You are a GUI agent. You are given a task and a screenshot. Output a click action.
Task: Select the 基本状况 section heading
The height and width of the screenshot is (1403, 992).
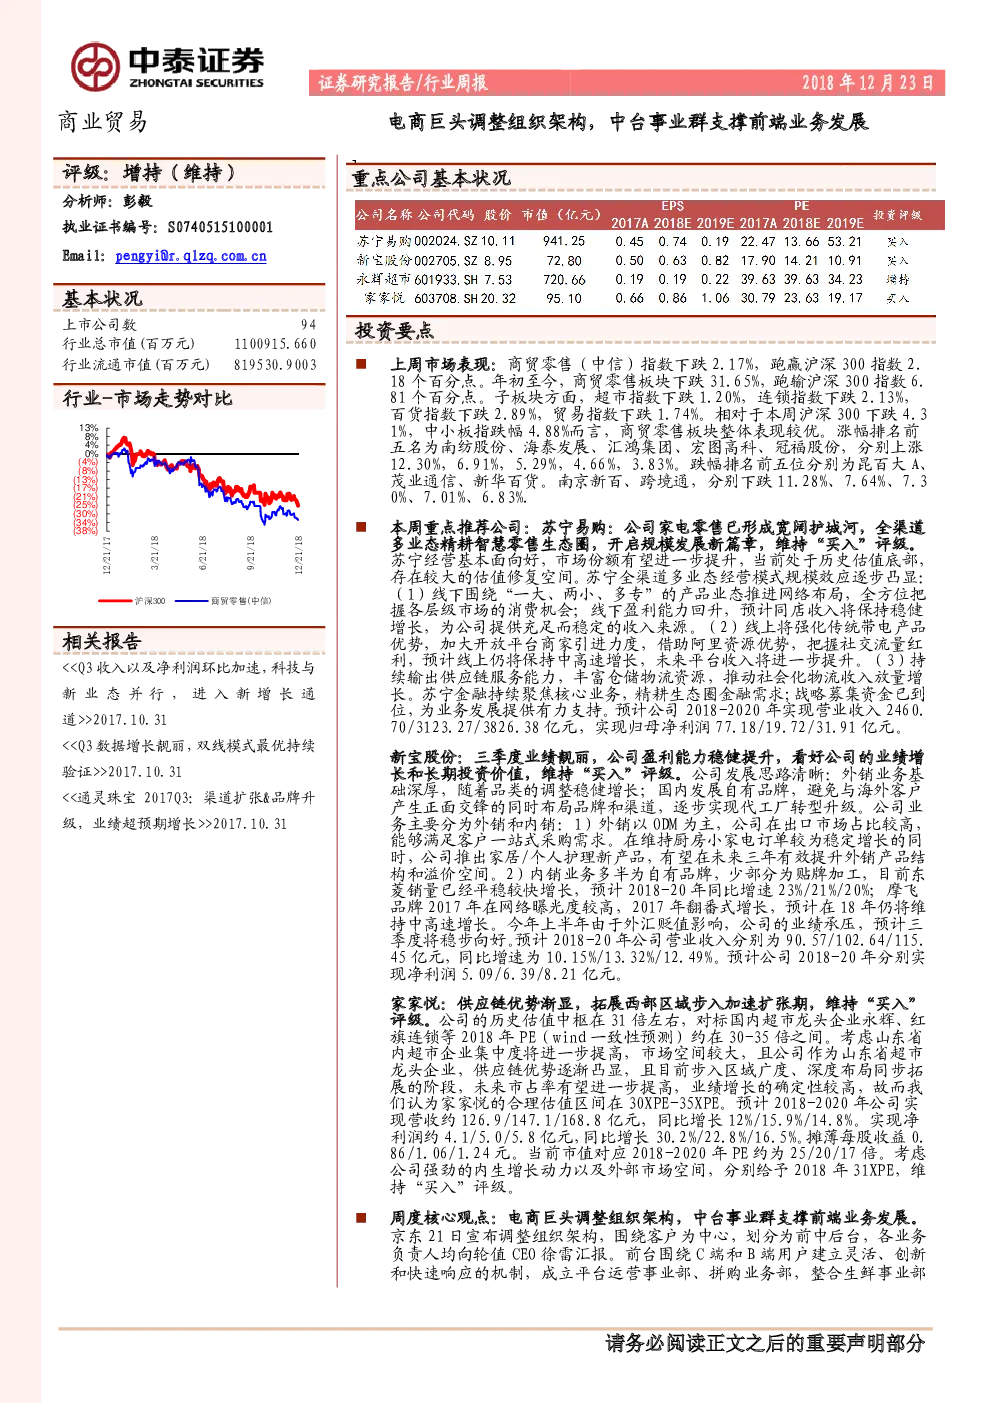(102, 299)
